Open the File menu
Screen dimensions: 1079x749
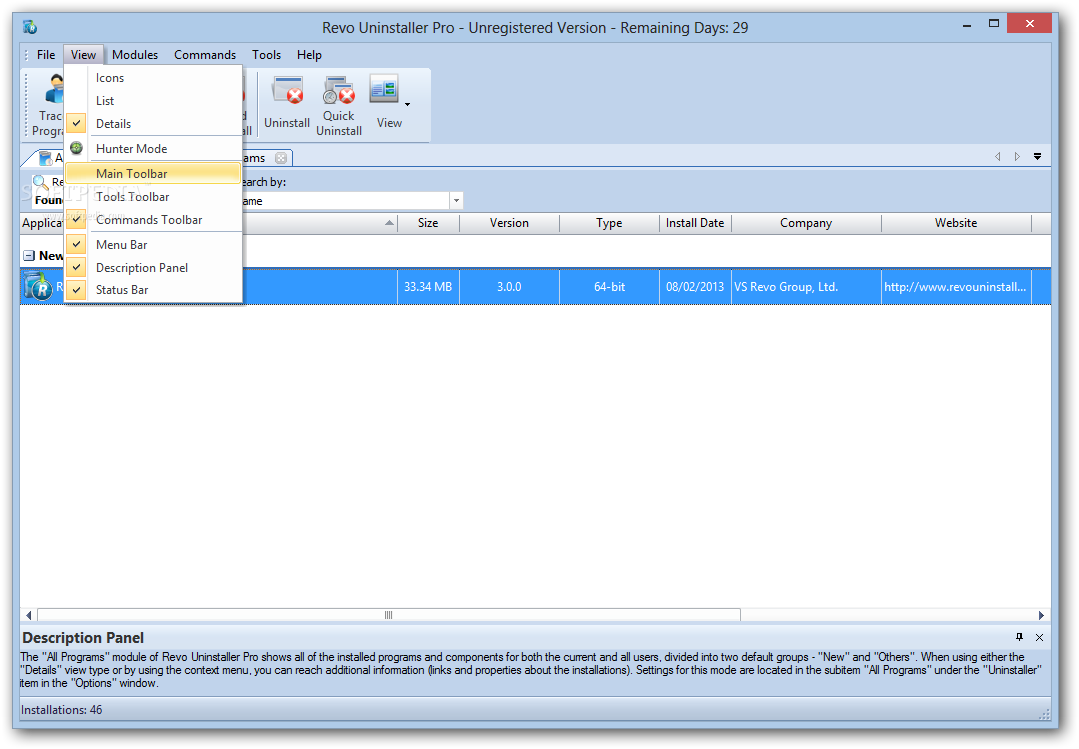click(x=46, y=54)
